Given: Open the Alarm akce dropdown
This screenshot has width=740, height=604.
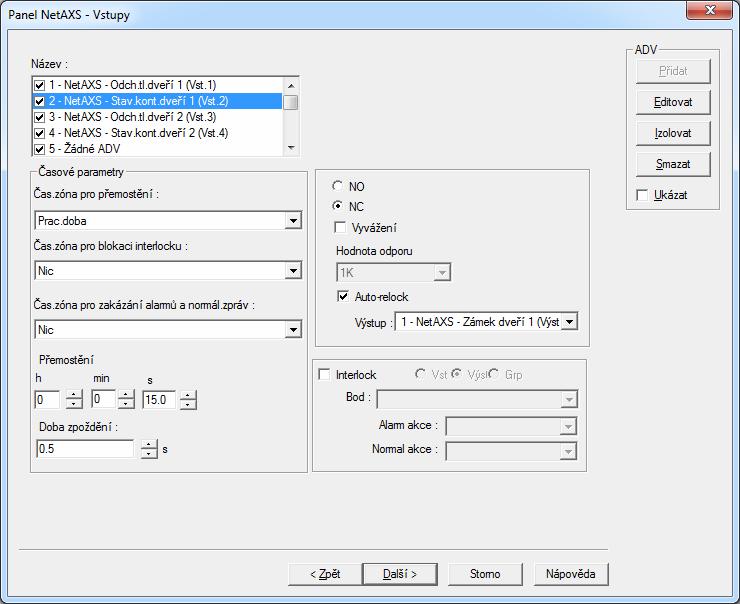Looking at the screenshot, I should [x=568, y=426].
